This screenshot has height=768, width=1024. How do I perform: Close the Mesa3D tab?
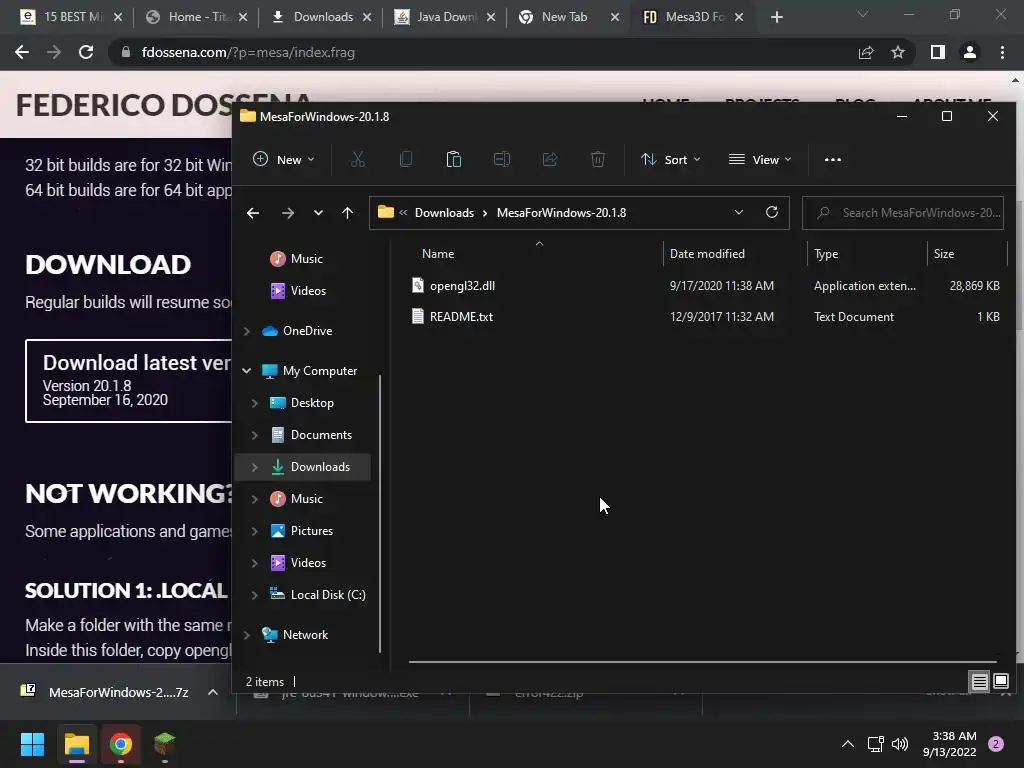click(x=739, y=17)
